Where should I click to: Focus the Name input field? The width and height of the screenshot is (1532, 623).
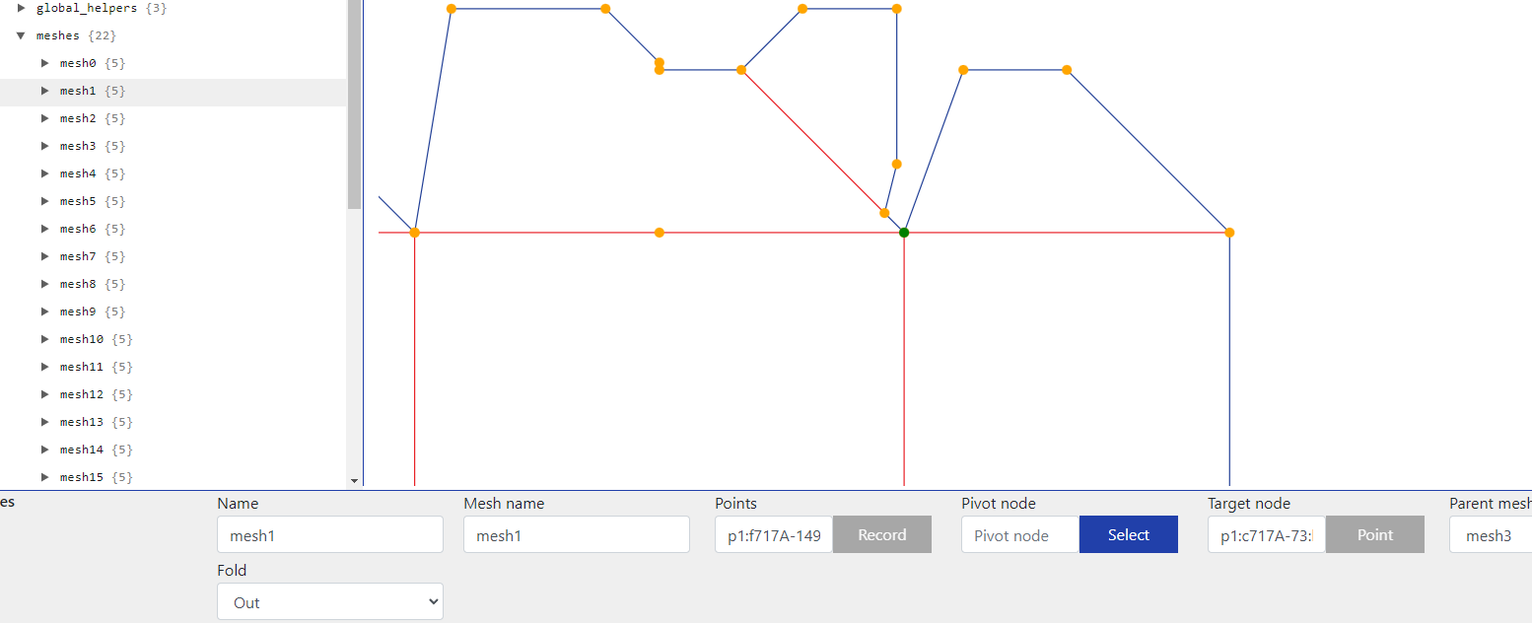[330, 535]
